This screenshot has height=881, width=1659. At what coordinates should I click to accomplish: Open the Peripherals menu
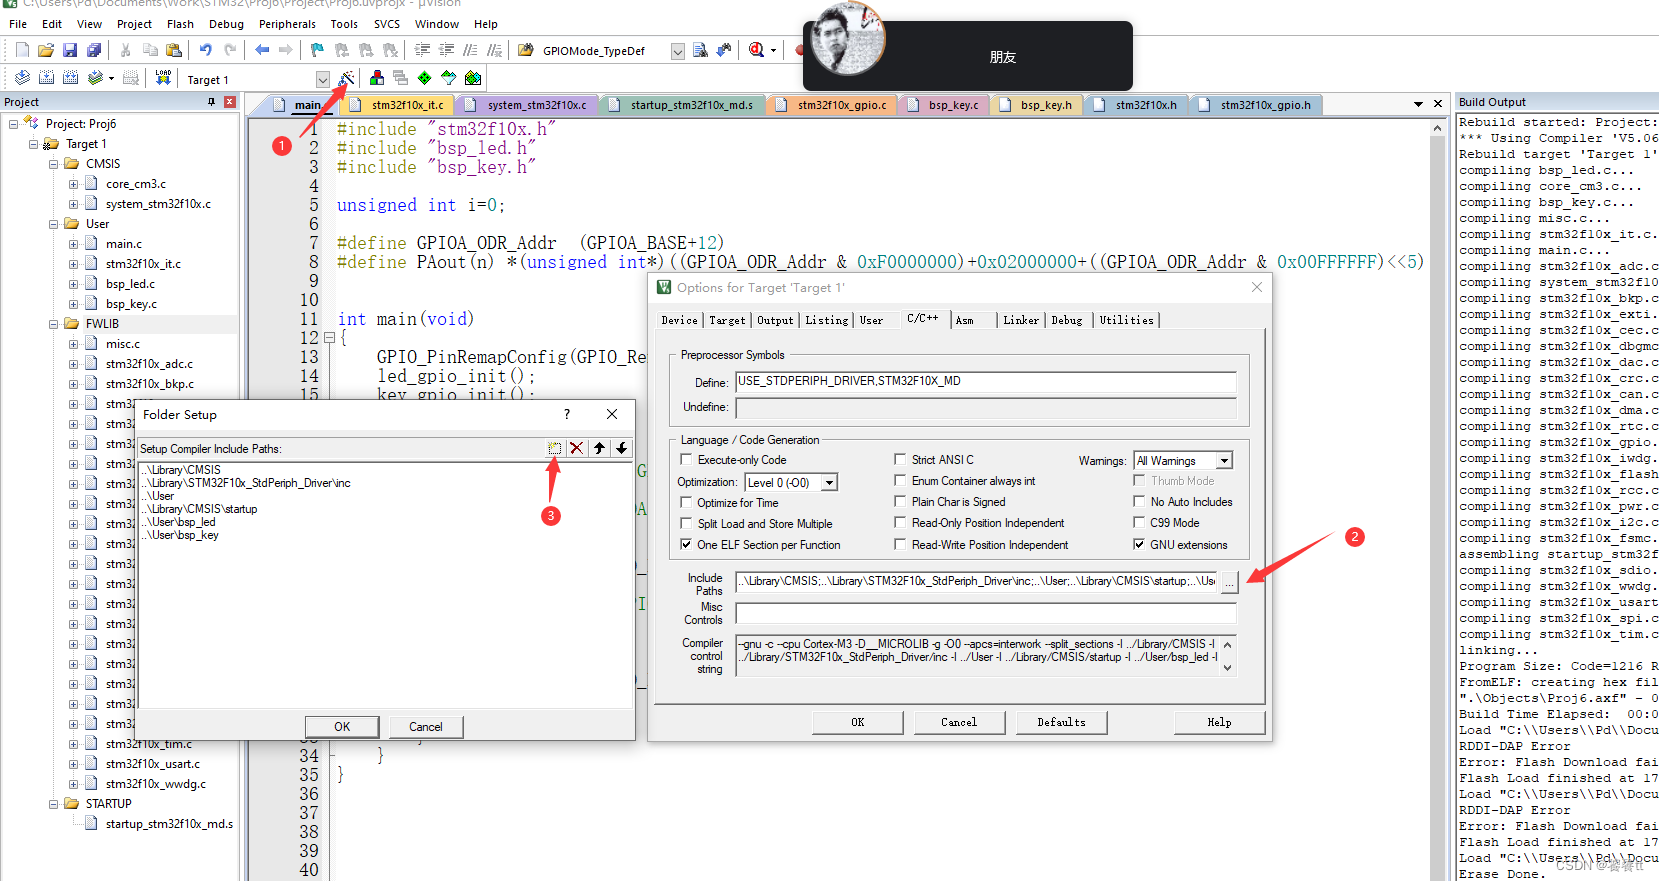(287, 24)
